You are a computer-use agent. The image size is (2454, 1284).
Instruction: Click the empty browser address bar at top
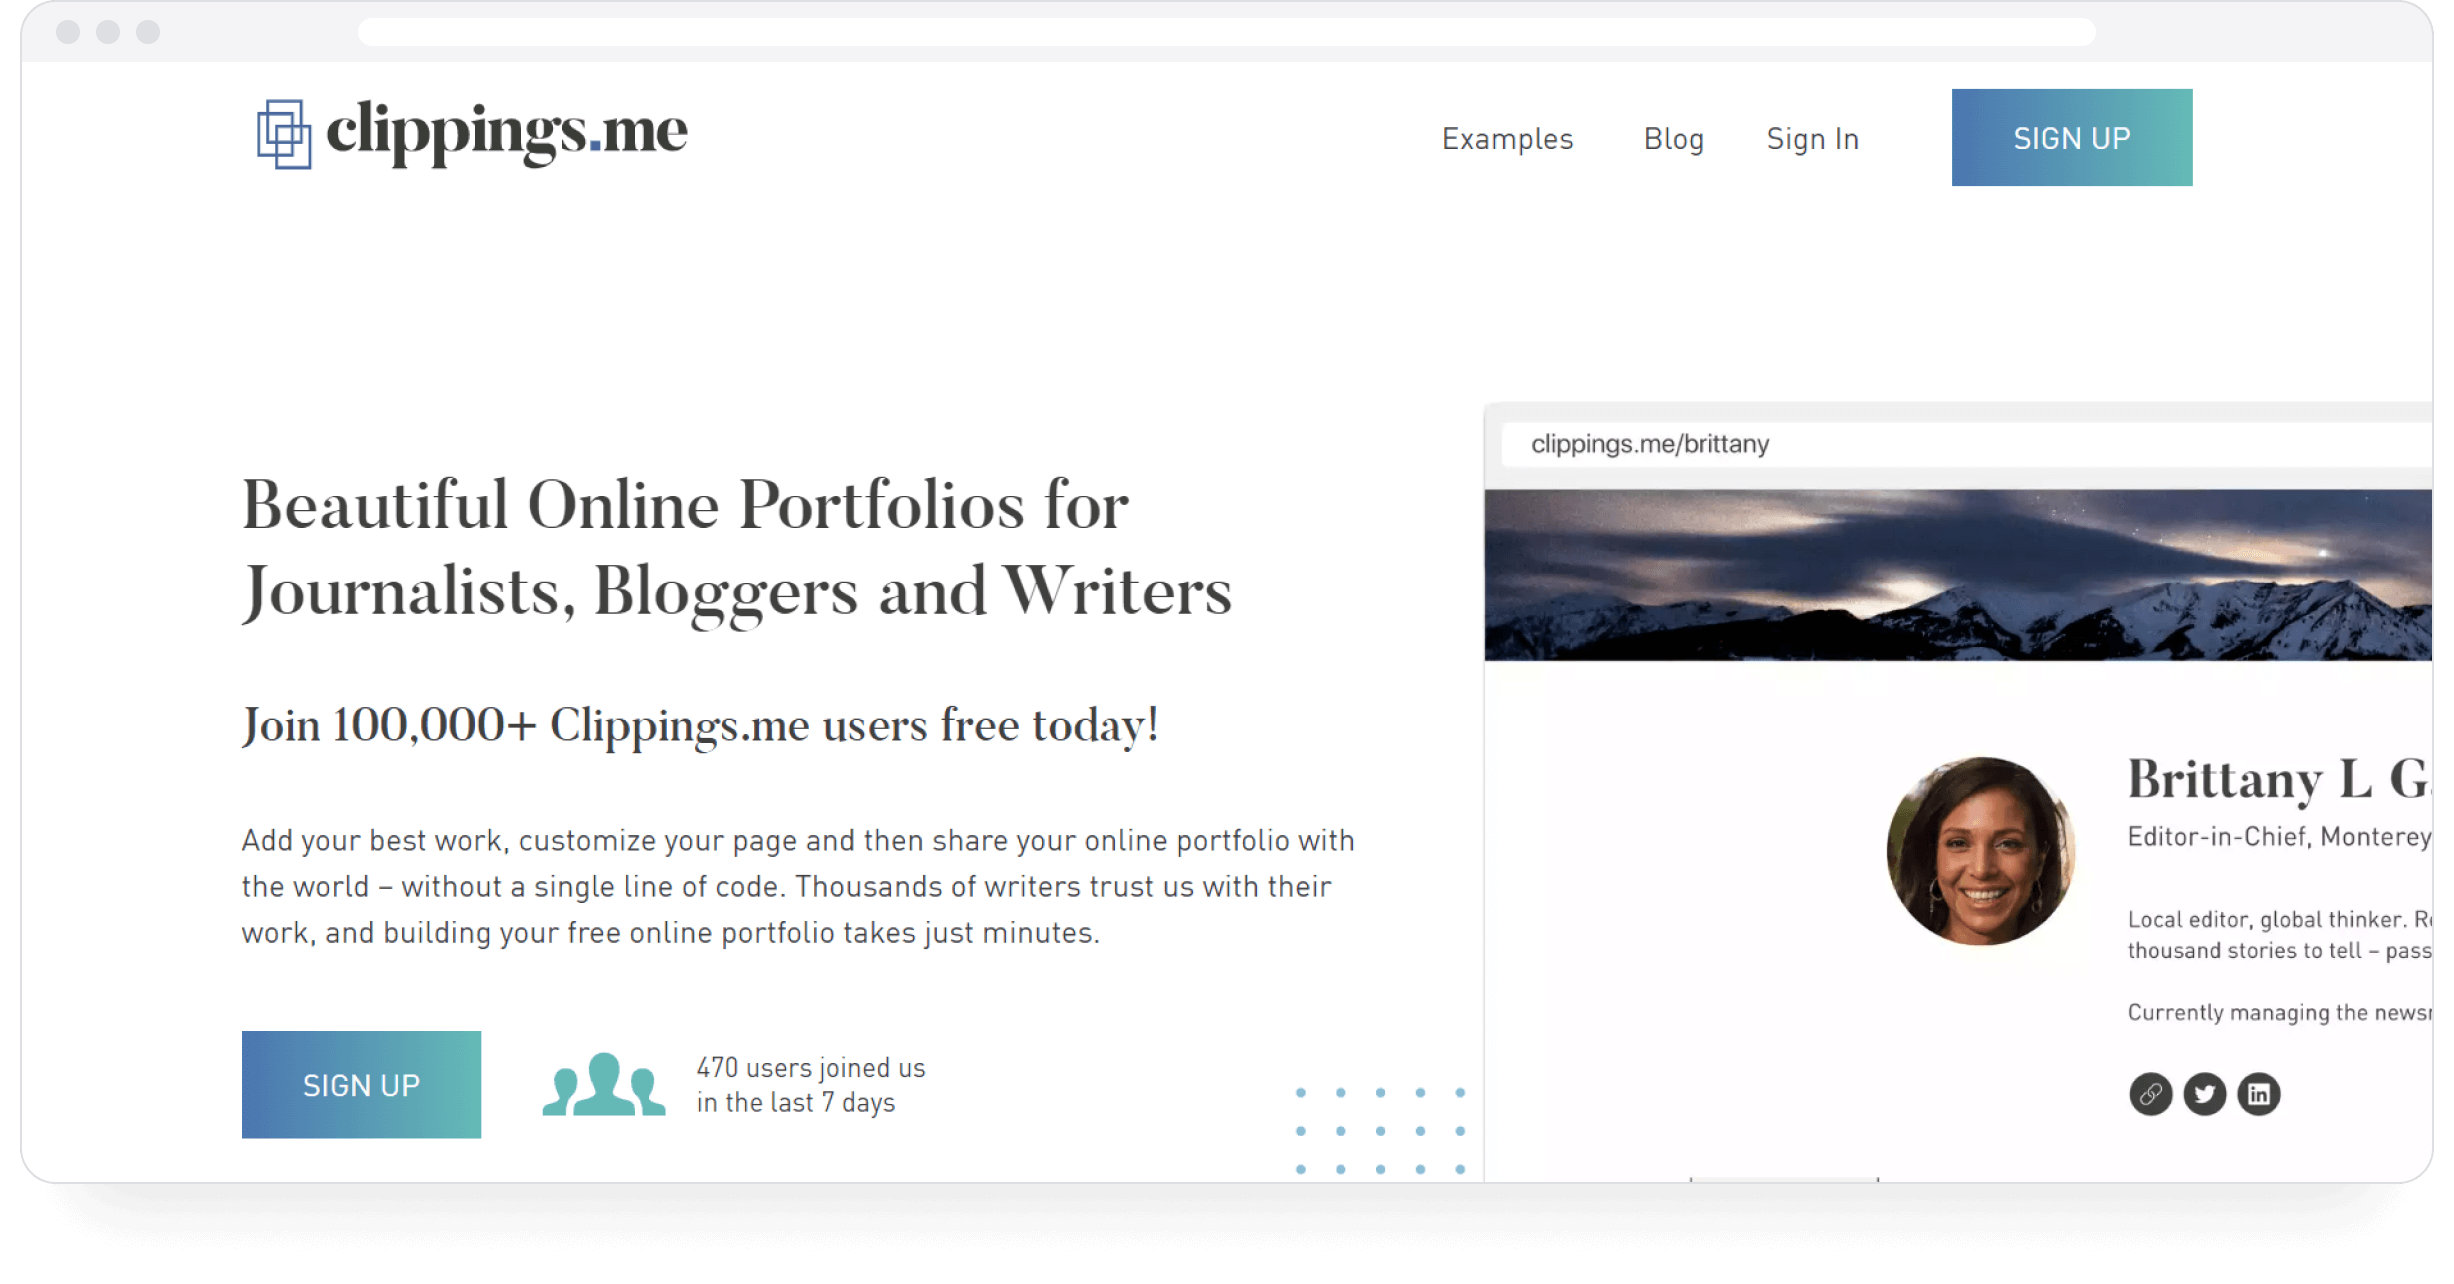(x=1226, y=32)
